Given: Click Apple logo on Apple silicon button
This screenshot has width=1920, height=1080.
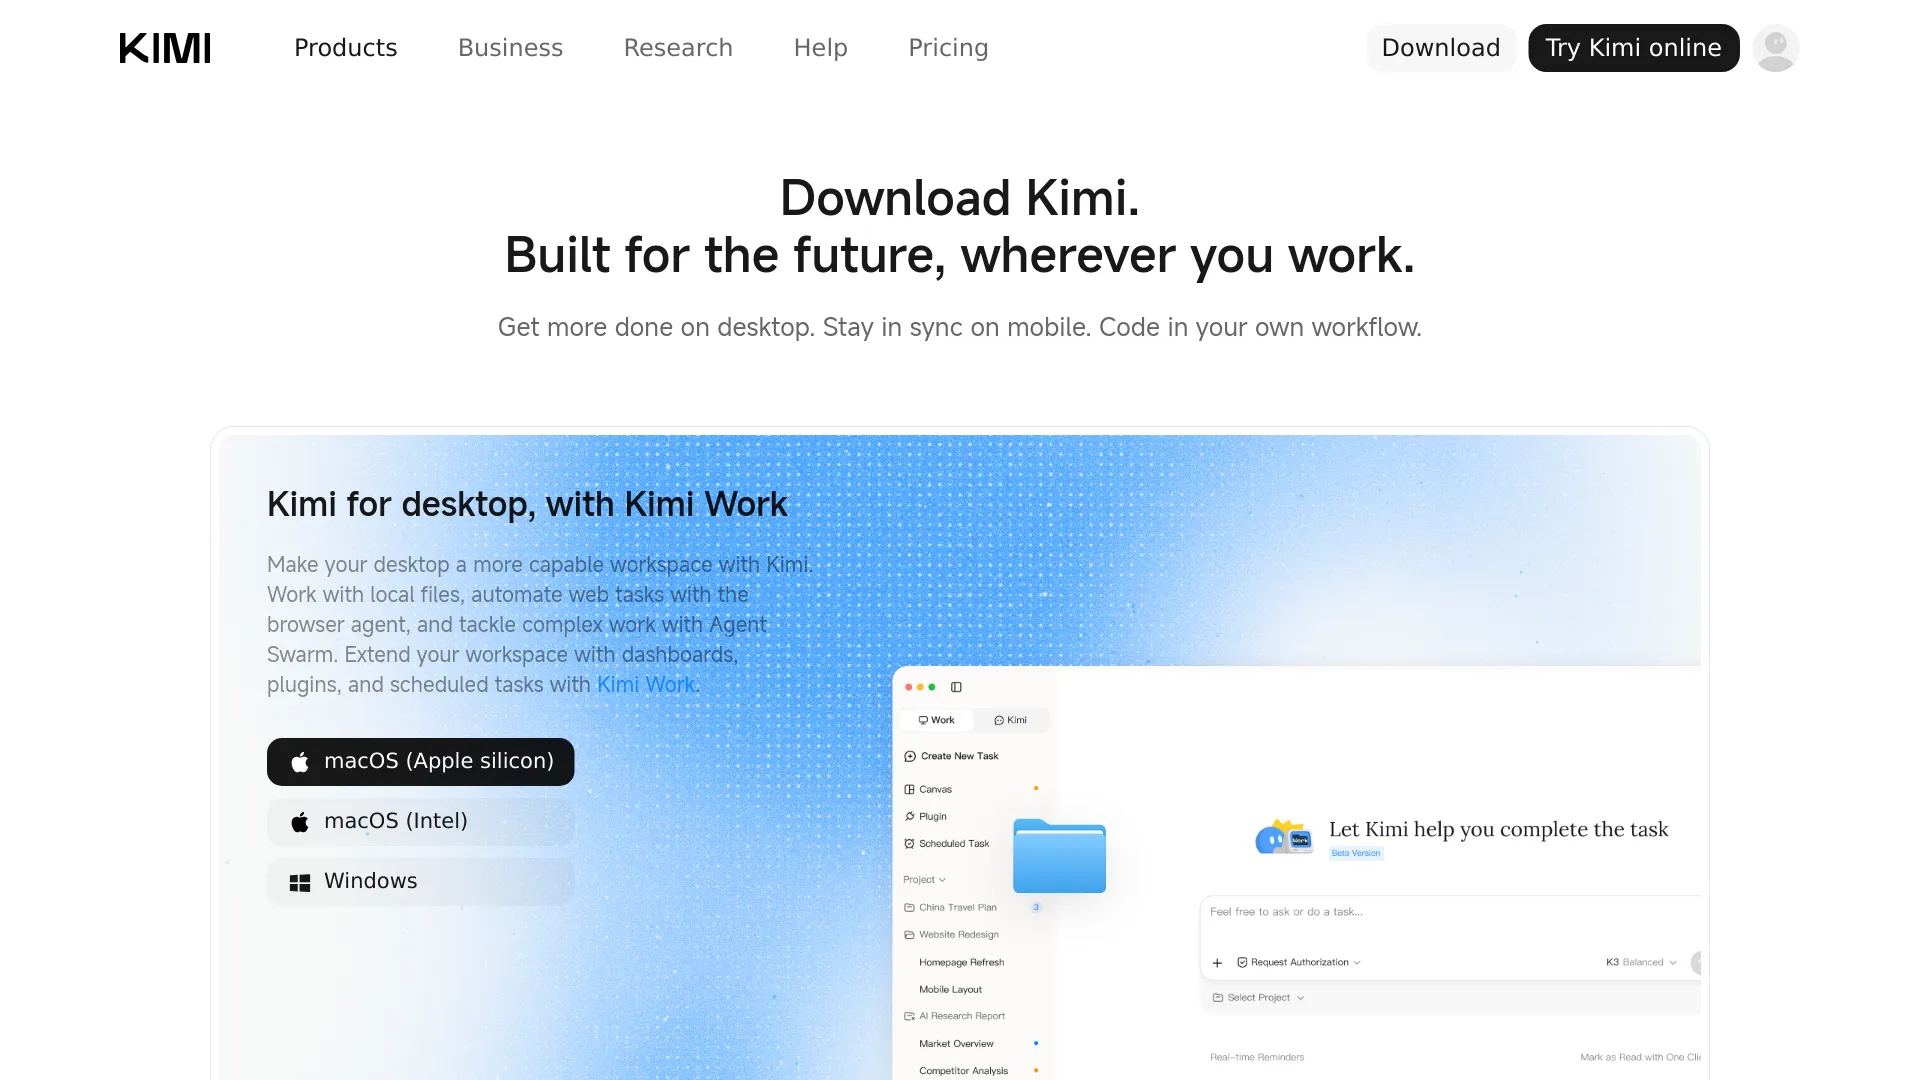Looking at the screenshot, I should pyautogui.click(x=299, y=762).
